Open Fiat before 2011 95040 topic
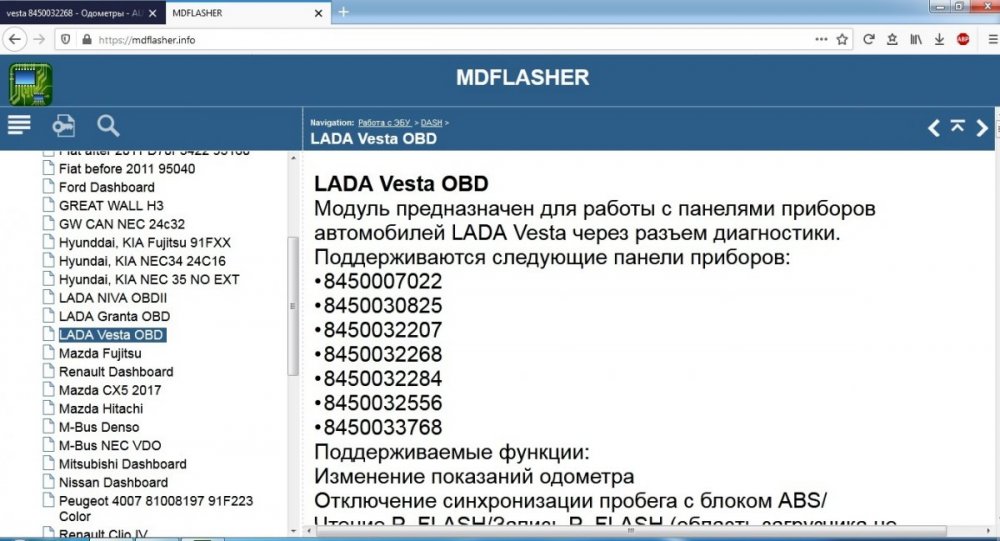This screenshot has width=1000, height=541. pos(127,168)
